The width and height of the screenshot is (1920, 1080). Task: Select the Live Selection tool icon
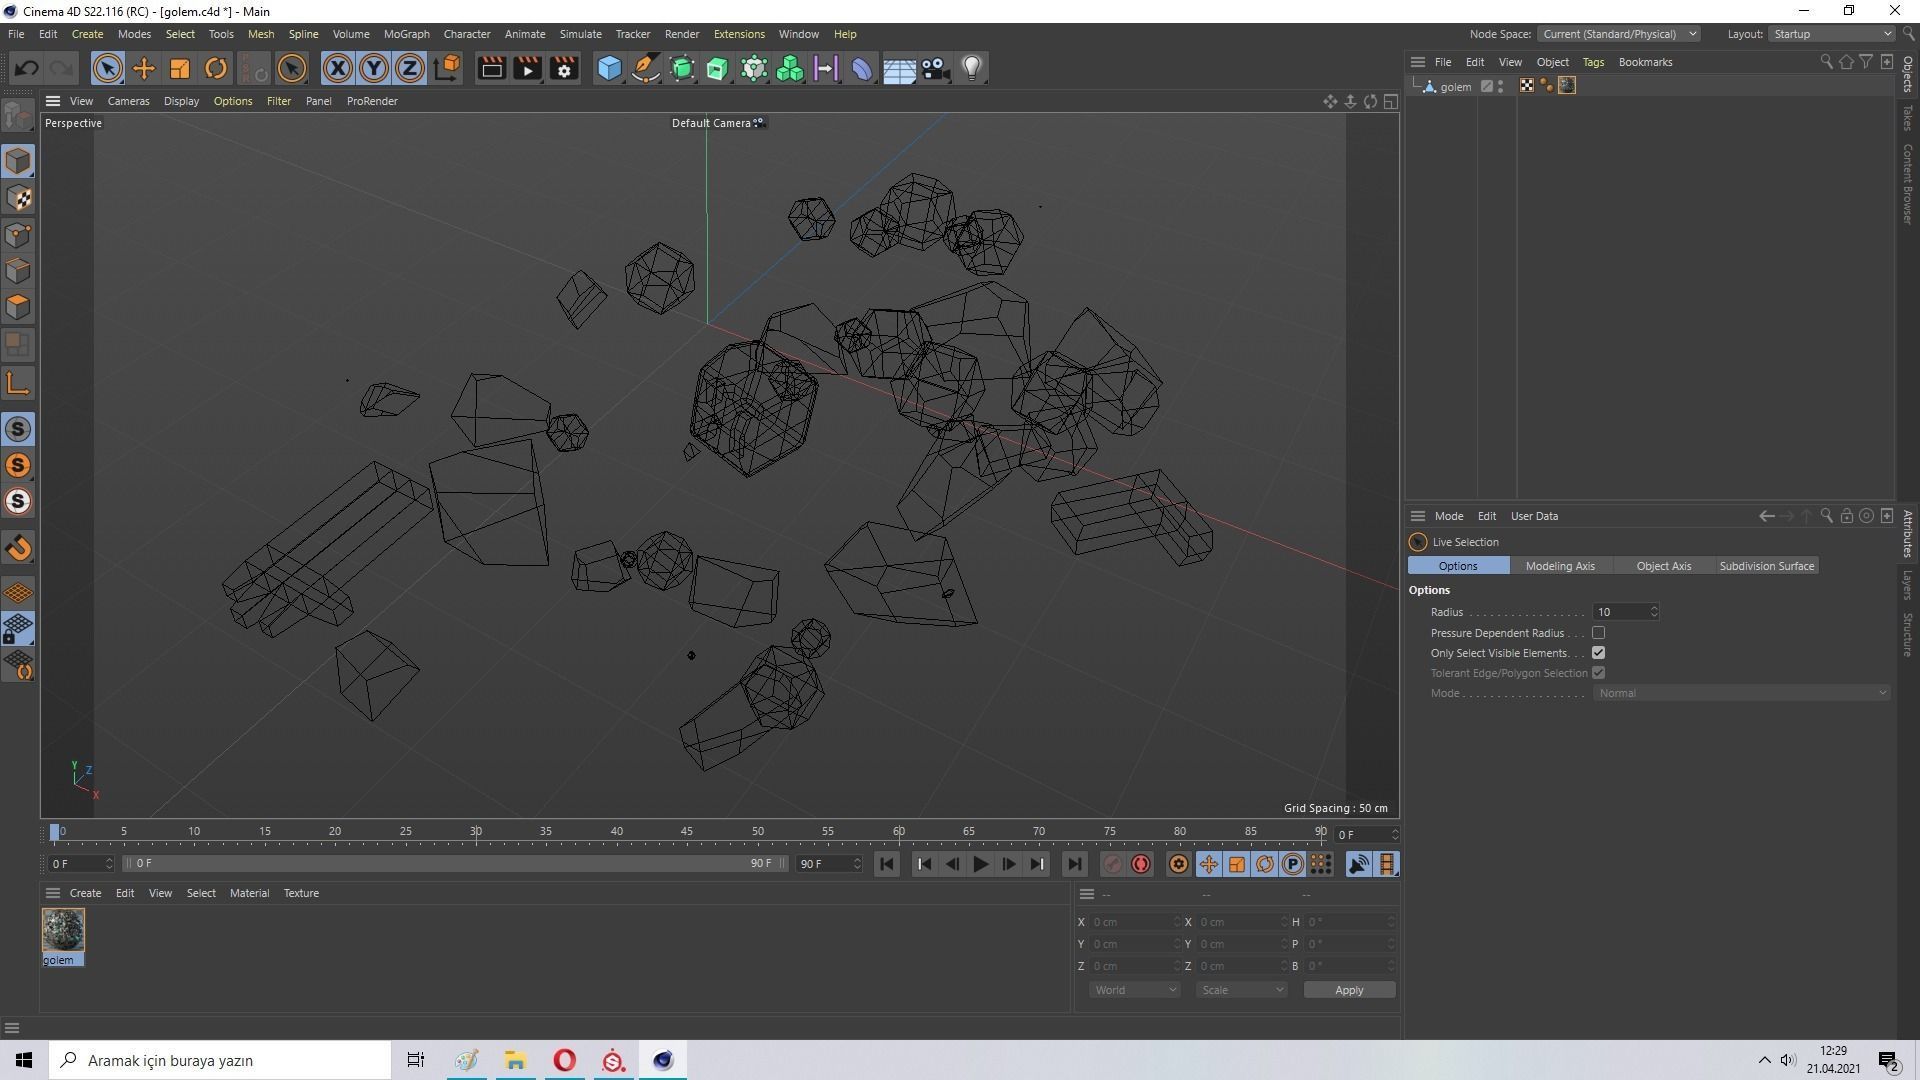pos(107,68)
